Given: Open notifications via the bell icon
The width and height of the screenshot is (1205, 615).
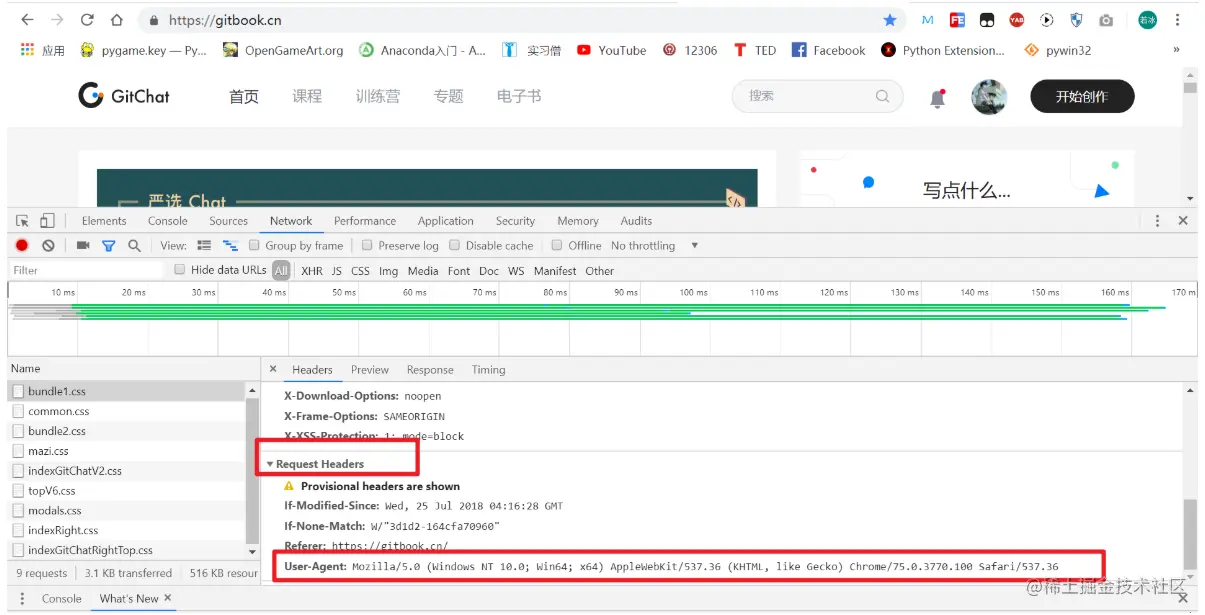Looking at the screenshot, I should pyautogui.click(x=937, y=97).
